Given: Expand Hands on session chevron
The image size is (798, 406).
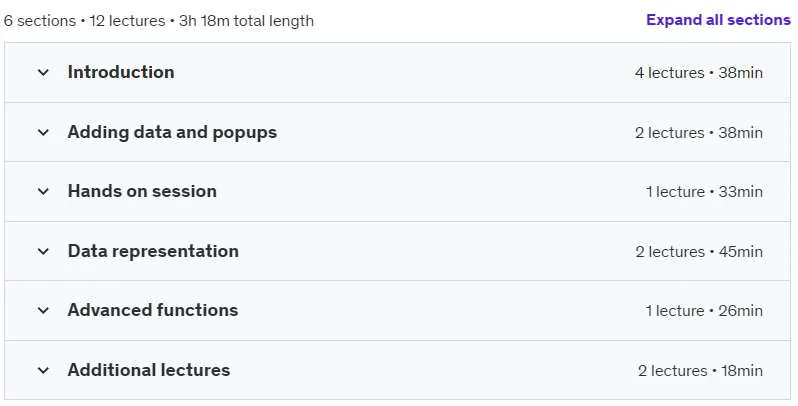Looking at the screenshot, I should pos(43,191).
